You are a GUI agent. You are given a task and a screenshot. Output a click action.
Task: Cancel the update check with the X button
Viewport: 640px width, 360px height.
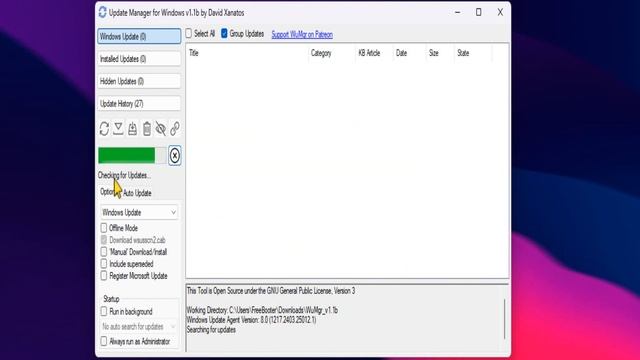(x=175, y=156)
